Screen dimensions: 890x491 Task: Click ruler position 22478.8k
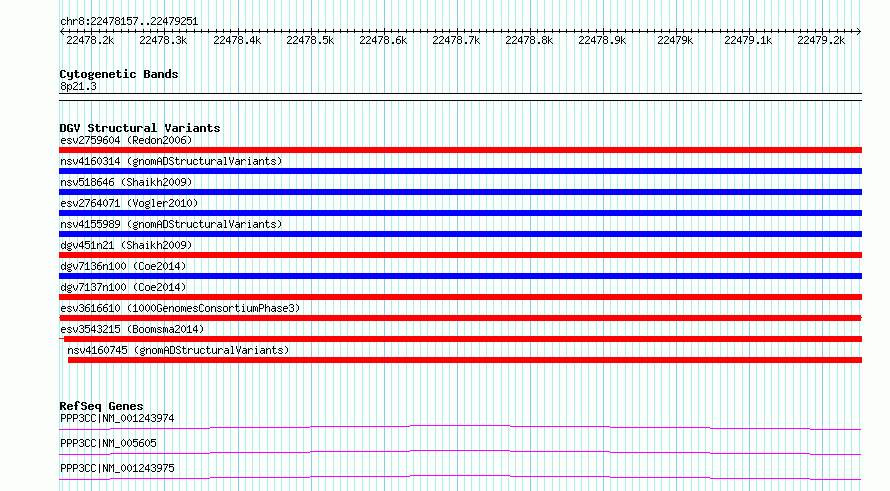529,40
